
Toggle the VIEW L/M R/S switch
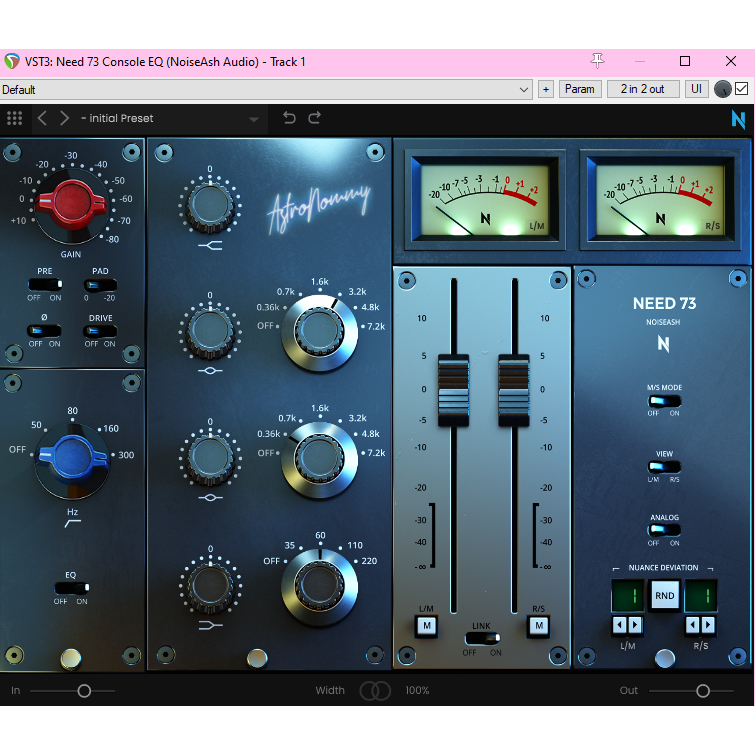[x=664, y=467]
